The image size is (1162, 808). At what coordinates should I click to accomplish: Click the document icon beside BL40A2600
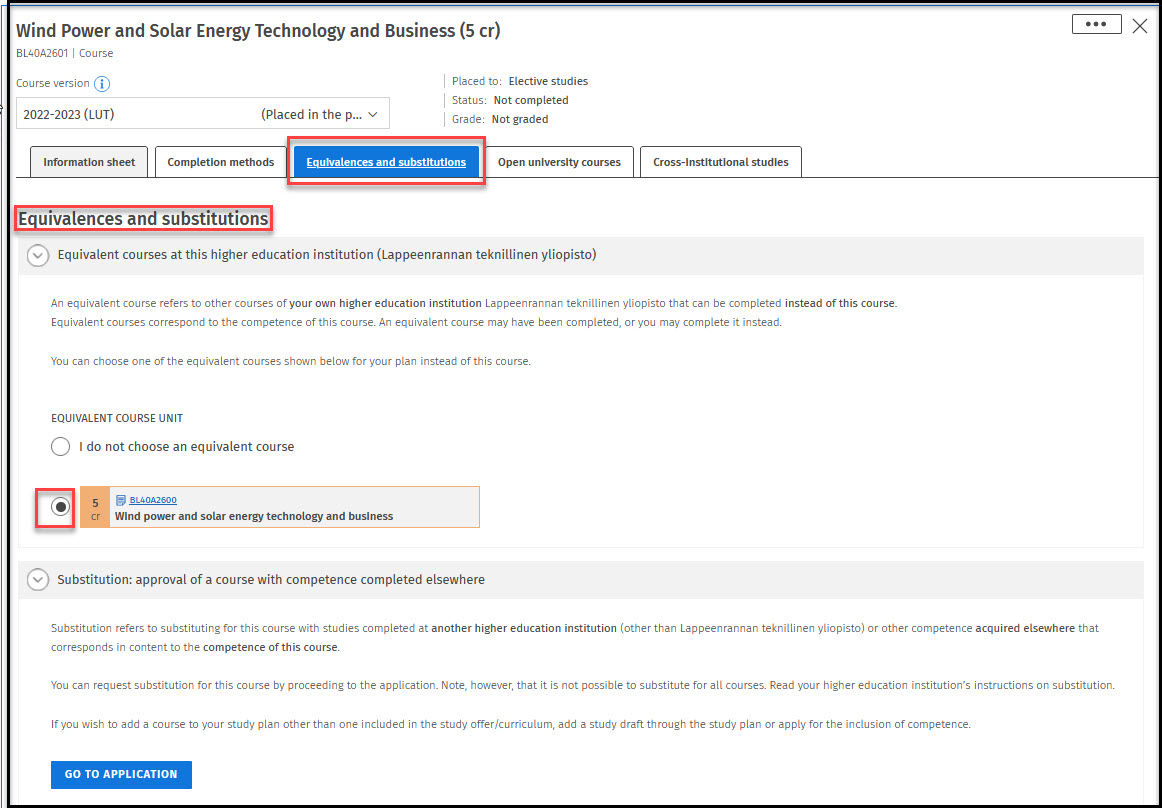(x=121, y=500)
